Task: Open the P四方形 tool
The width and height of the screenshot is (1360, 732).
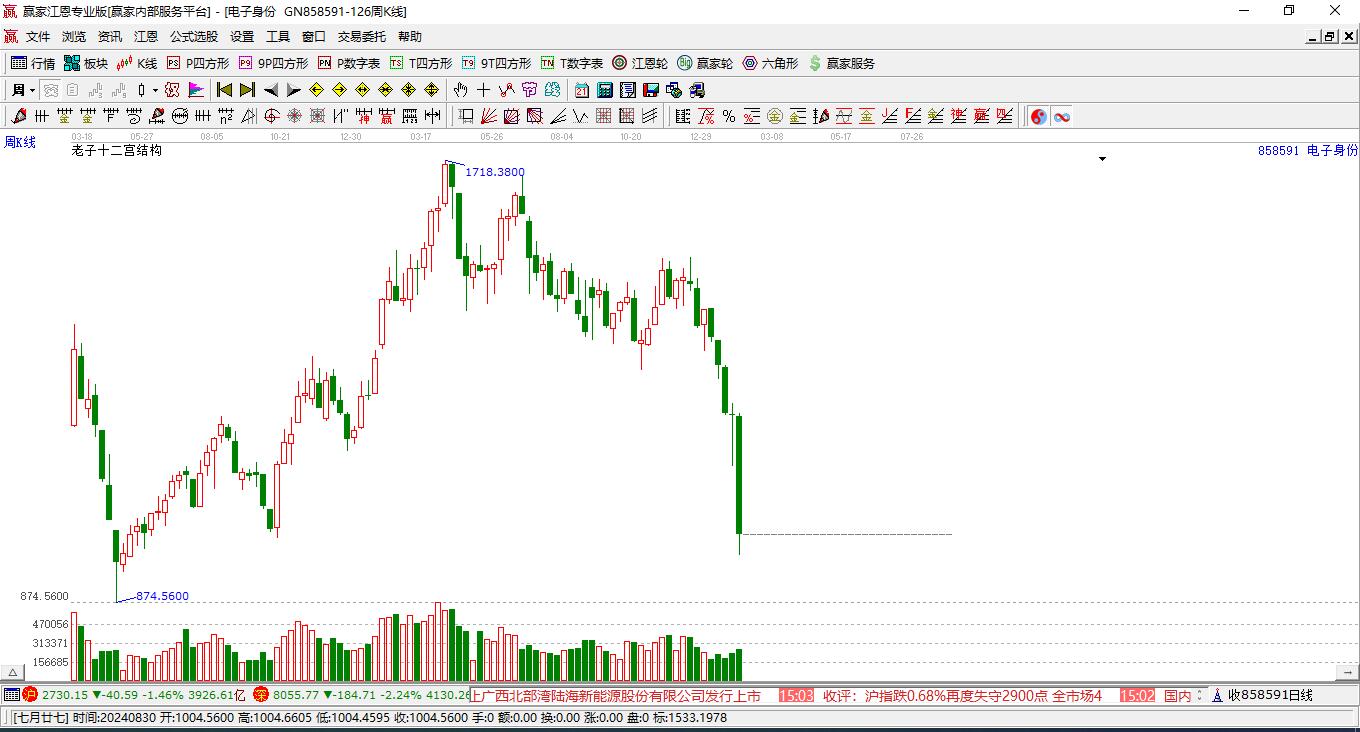Action: click(197, 63)
